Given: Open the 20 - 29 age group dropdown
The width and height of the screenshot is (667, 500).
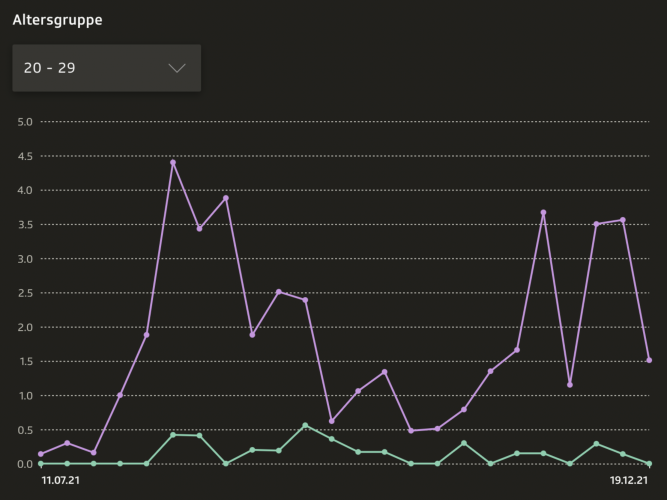Looking at the screenshot, I should 106,68.
